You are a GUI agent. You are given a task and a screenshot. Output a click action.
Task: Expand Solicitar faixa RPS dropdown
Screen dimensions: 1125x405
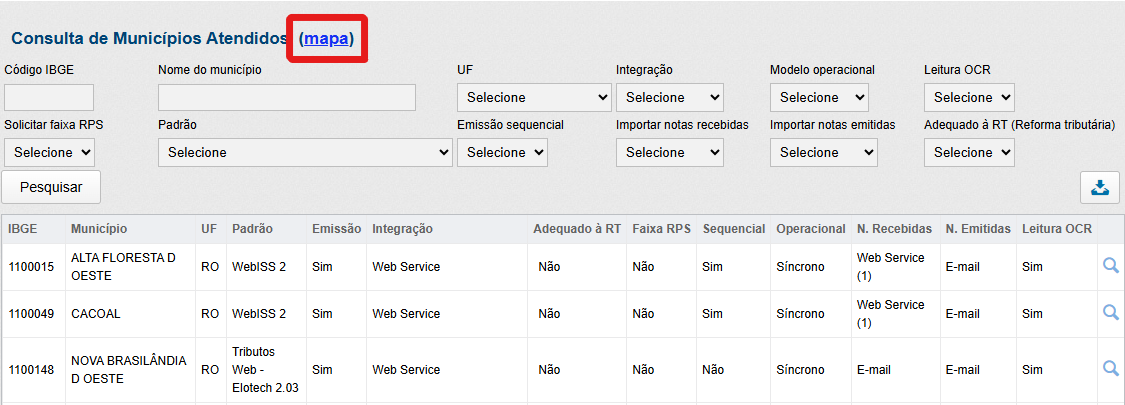(x=49, y=153)
